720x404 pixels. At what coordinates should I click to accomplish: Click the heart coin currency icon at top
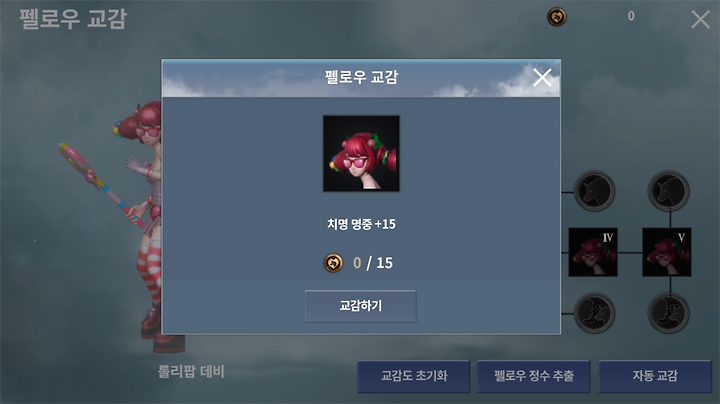(557, 17)
